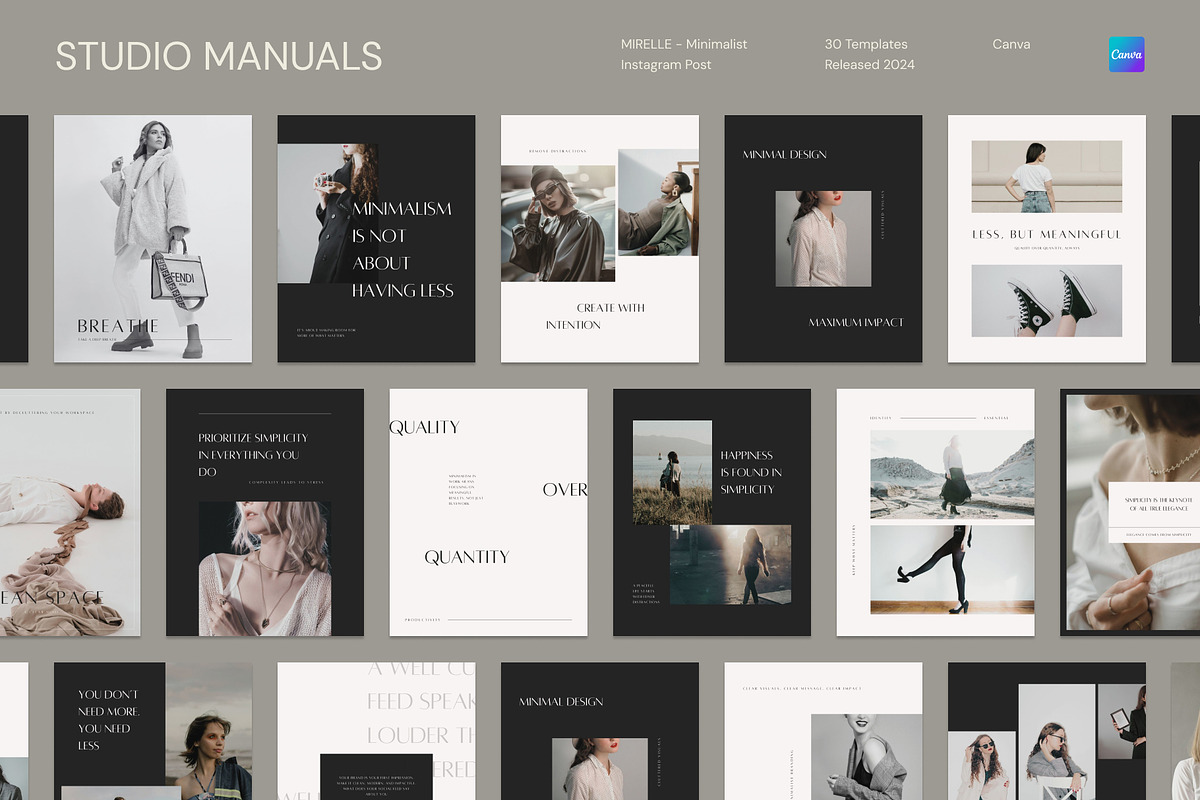Open the BREATHE template with Fendi bag
The image size is (1200, 800).
coord(153,239)
